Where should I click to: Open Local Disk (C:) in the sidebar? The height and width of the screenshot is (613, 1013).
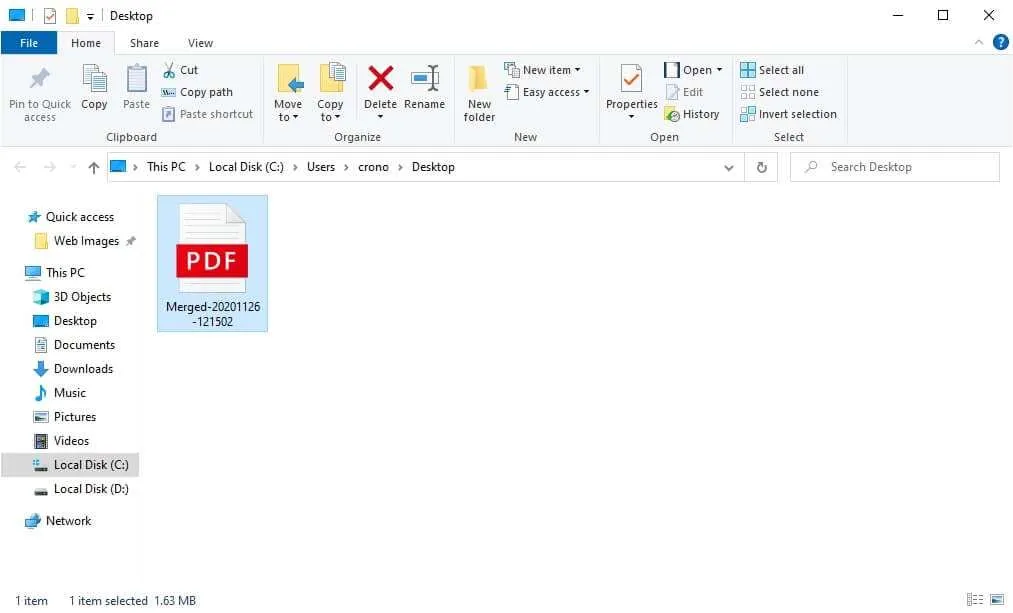pos(70,464)
